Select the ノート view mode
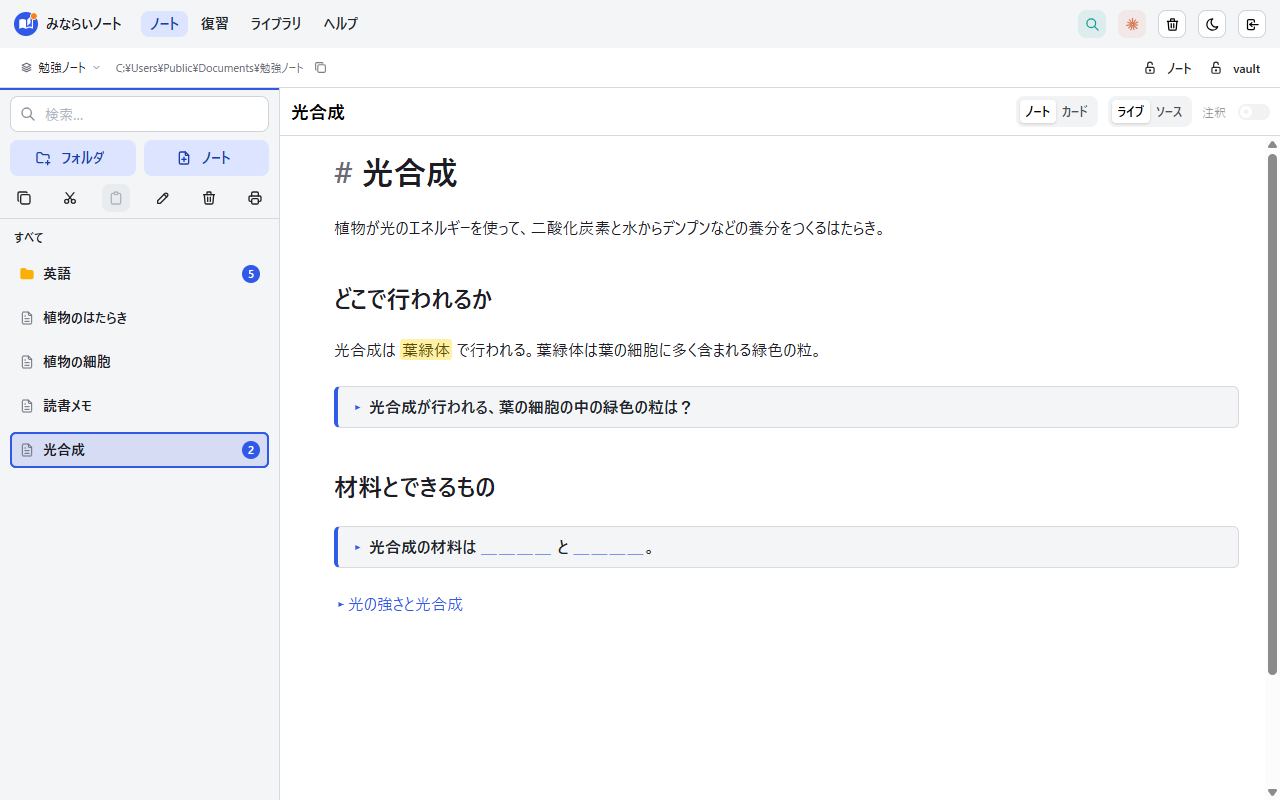The width and height of the screenshot is (1280, 800). (x=1037, y=112)
